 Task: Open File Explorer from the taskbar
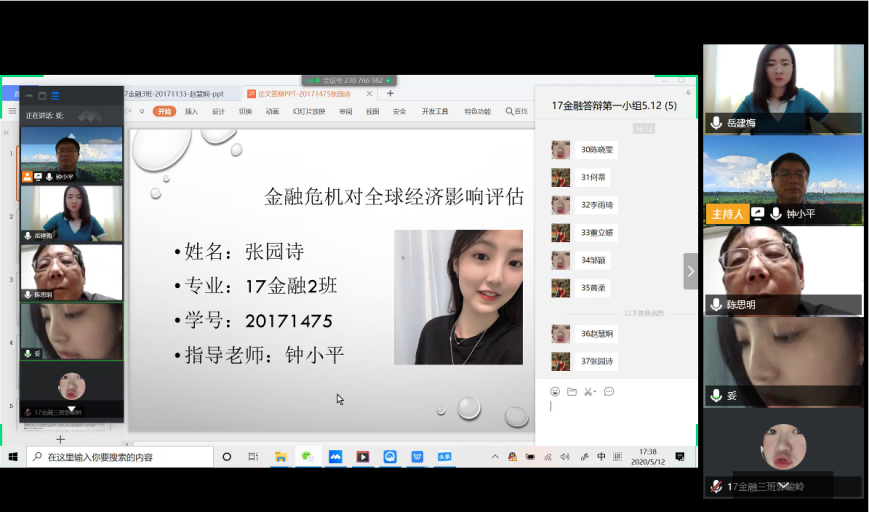[281, 456]
